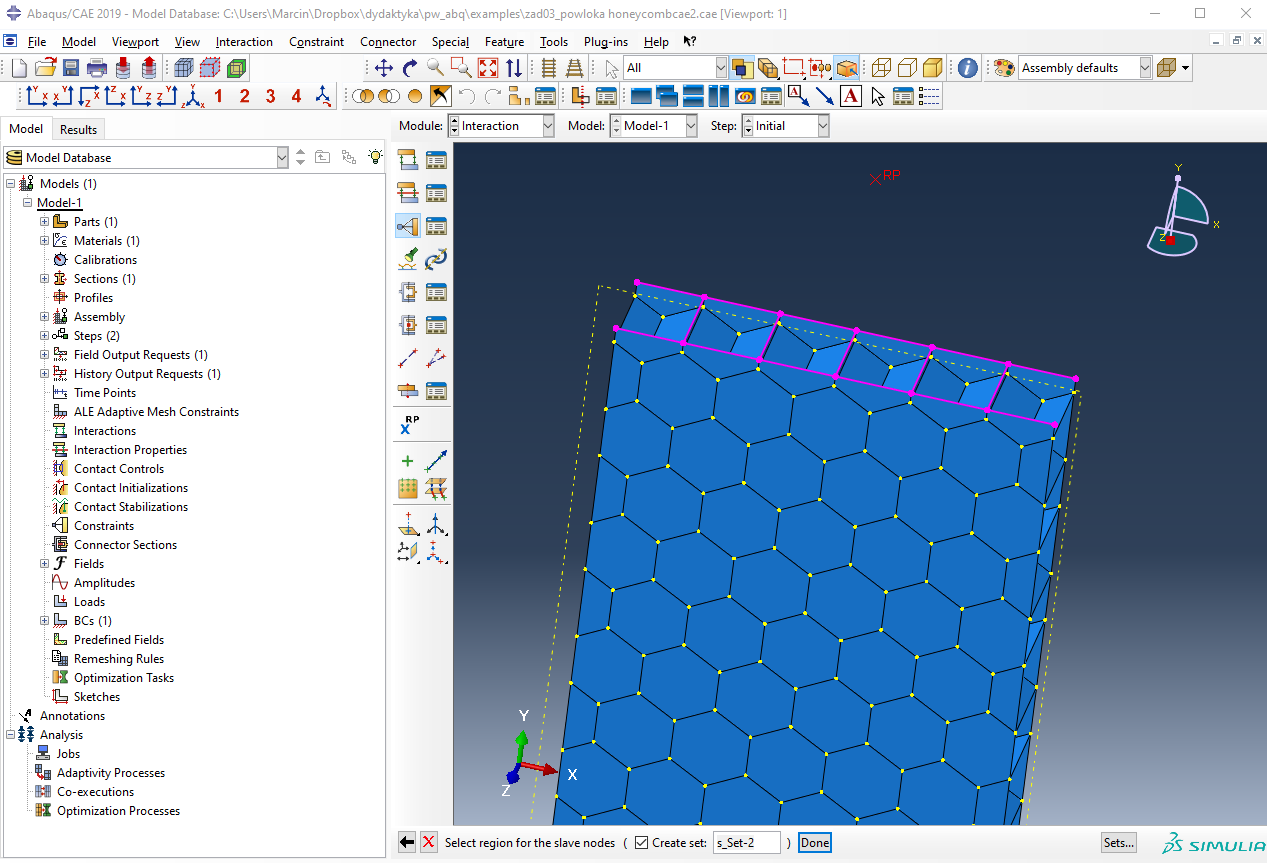1267x863 pixels.
Task: Toggle the Create set checkbox
Action: tap(641, 843)
